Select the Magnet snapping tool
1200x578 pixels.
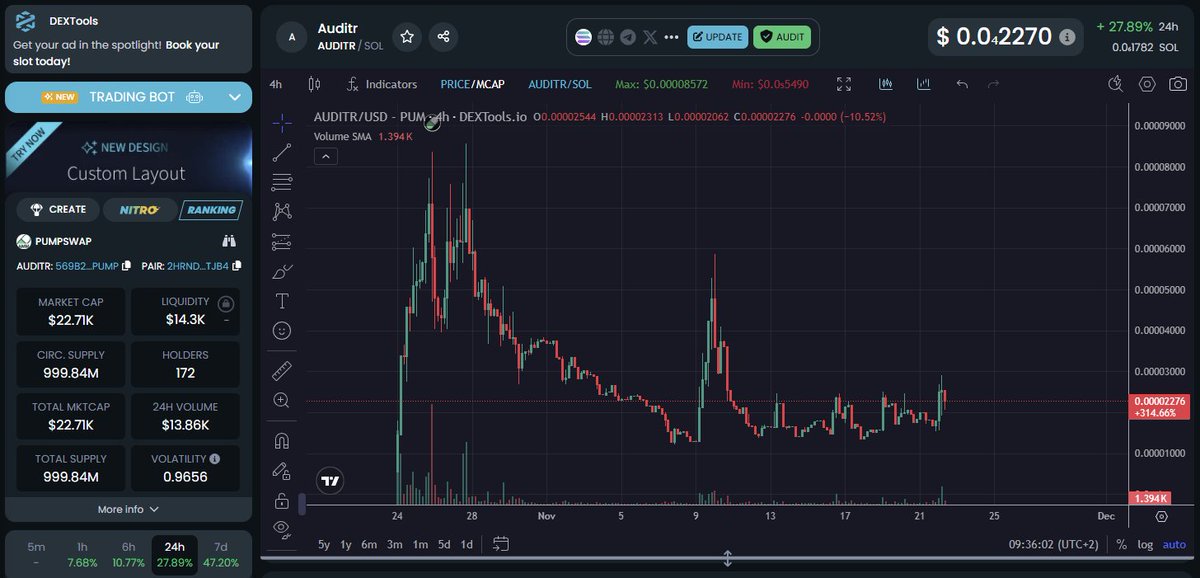point(281,440)
